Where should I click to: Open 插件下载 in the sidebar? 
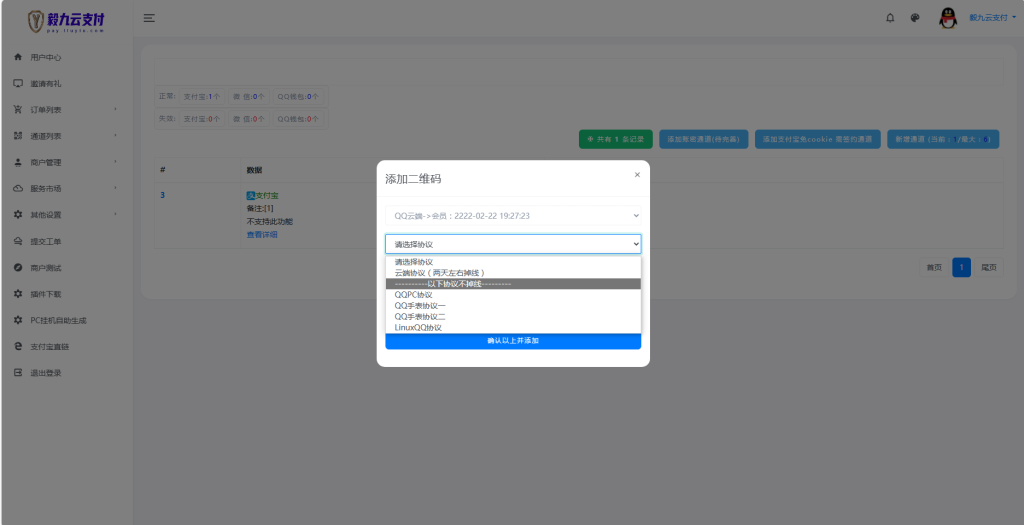coord(46,294)
